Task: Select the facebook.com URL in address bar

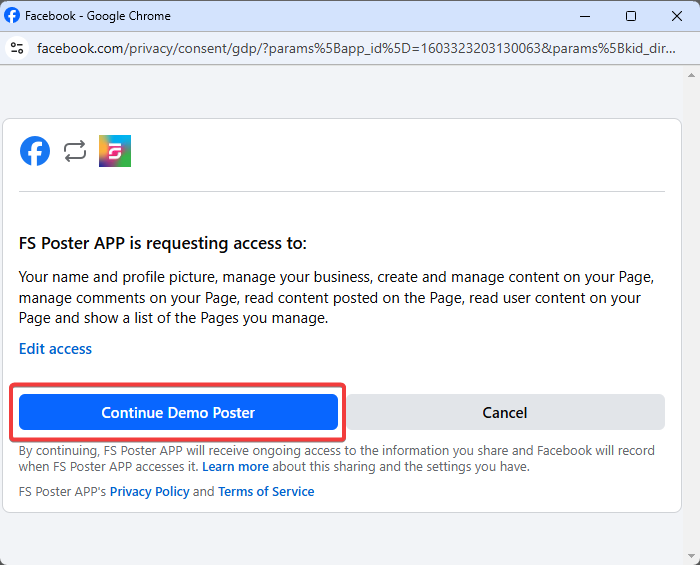Action: [x=356, y=48]
